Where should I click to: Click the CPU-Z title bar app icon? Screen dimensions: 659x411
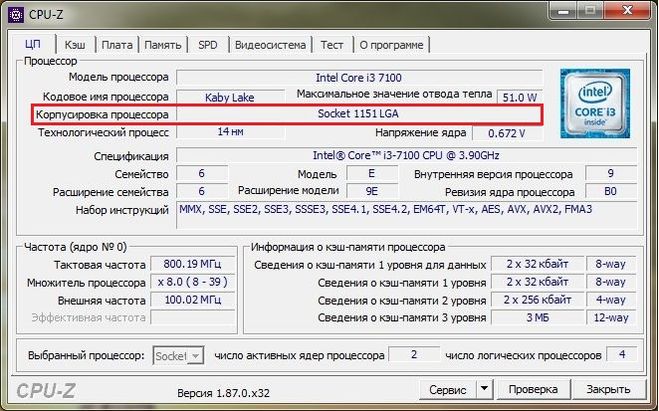(x=16, y=15)
